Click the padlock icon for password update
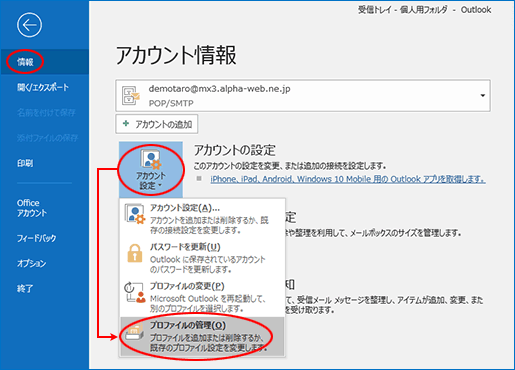 coord(135,253)
